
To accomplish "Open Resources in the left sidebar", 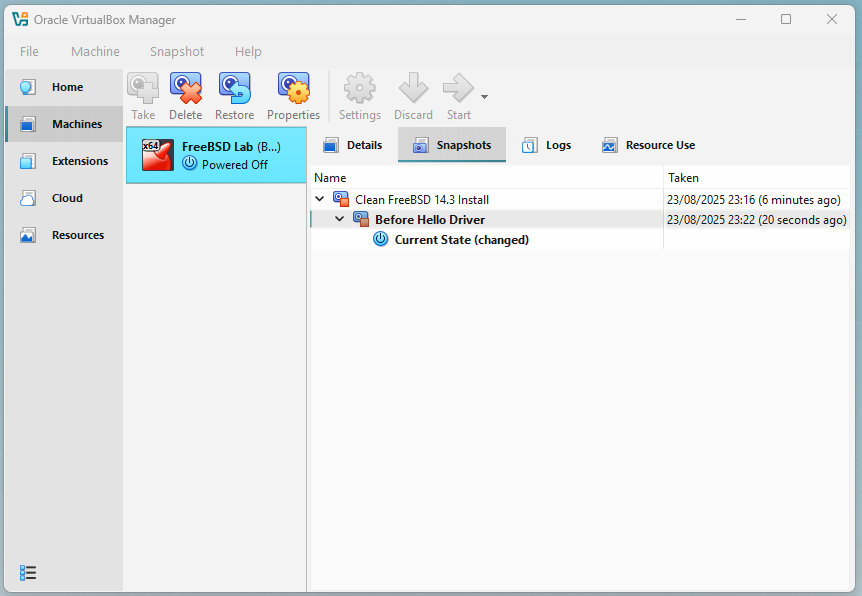I will coord(64,235).
